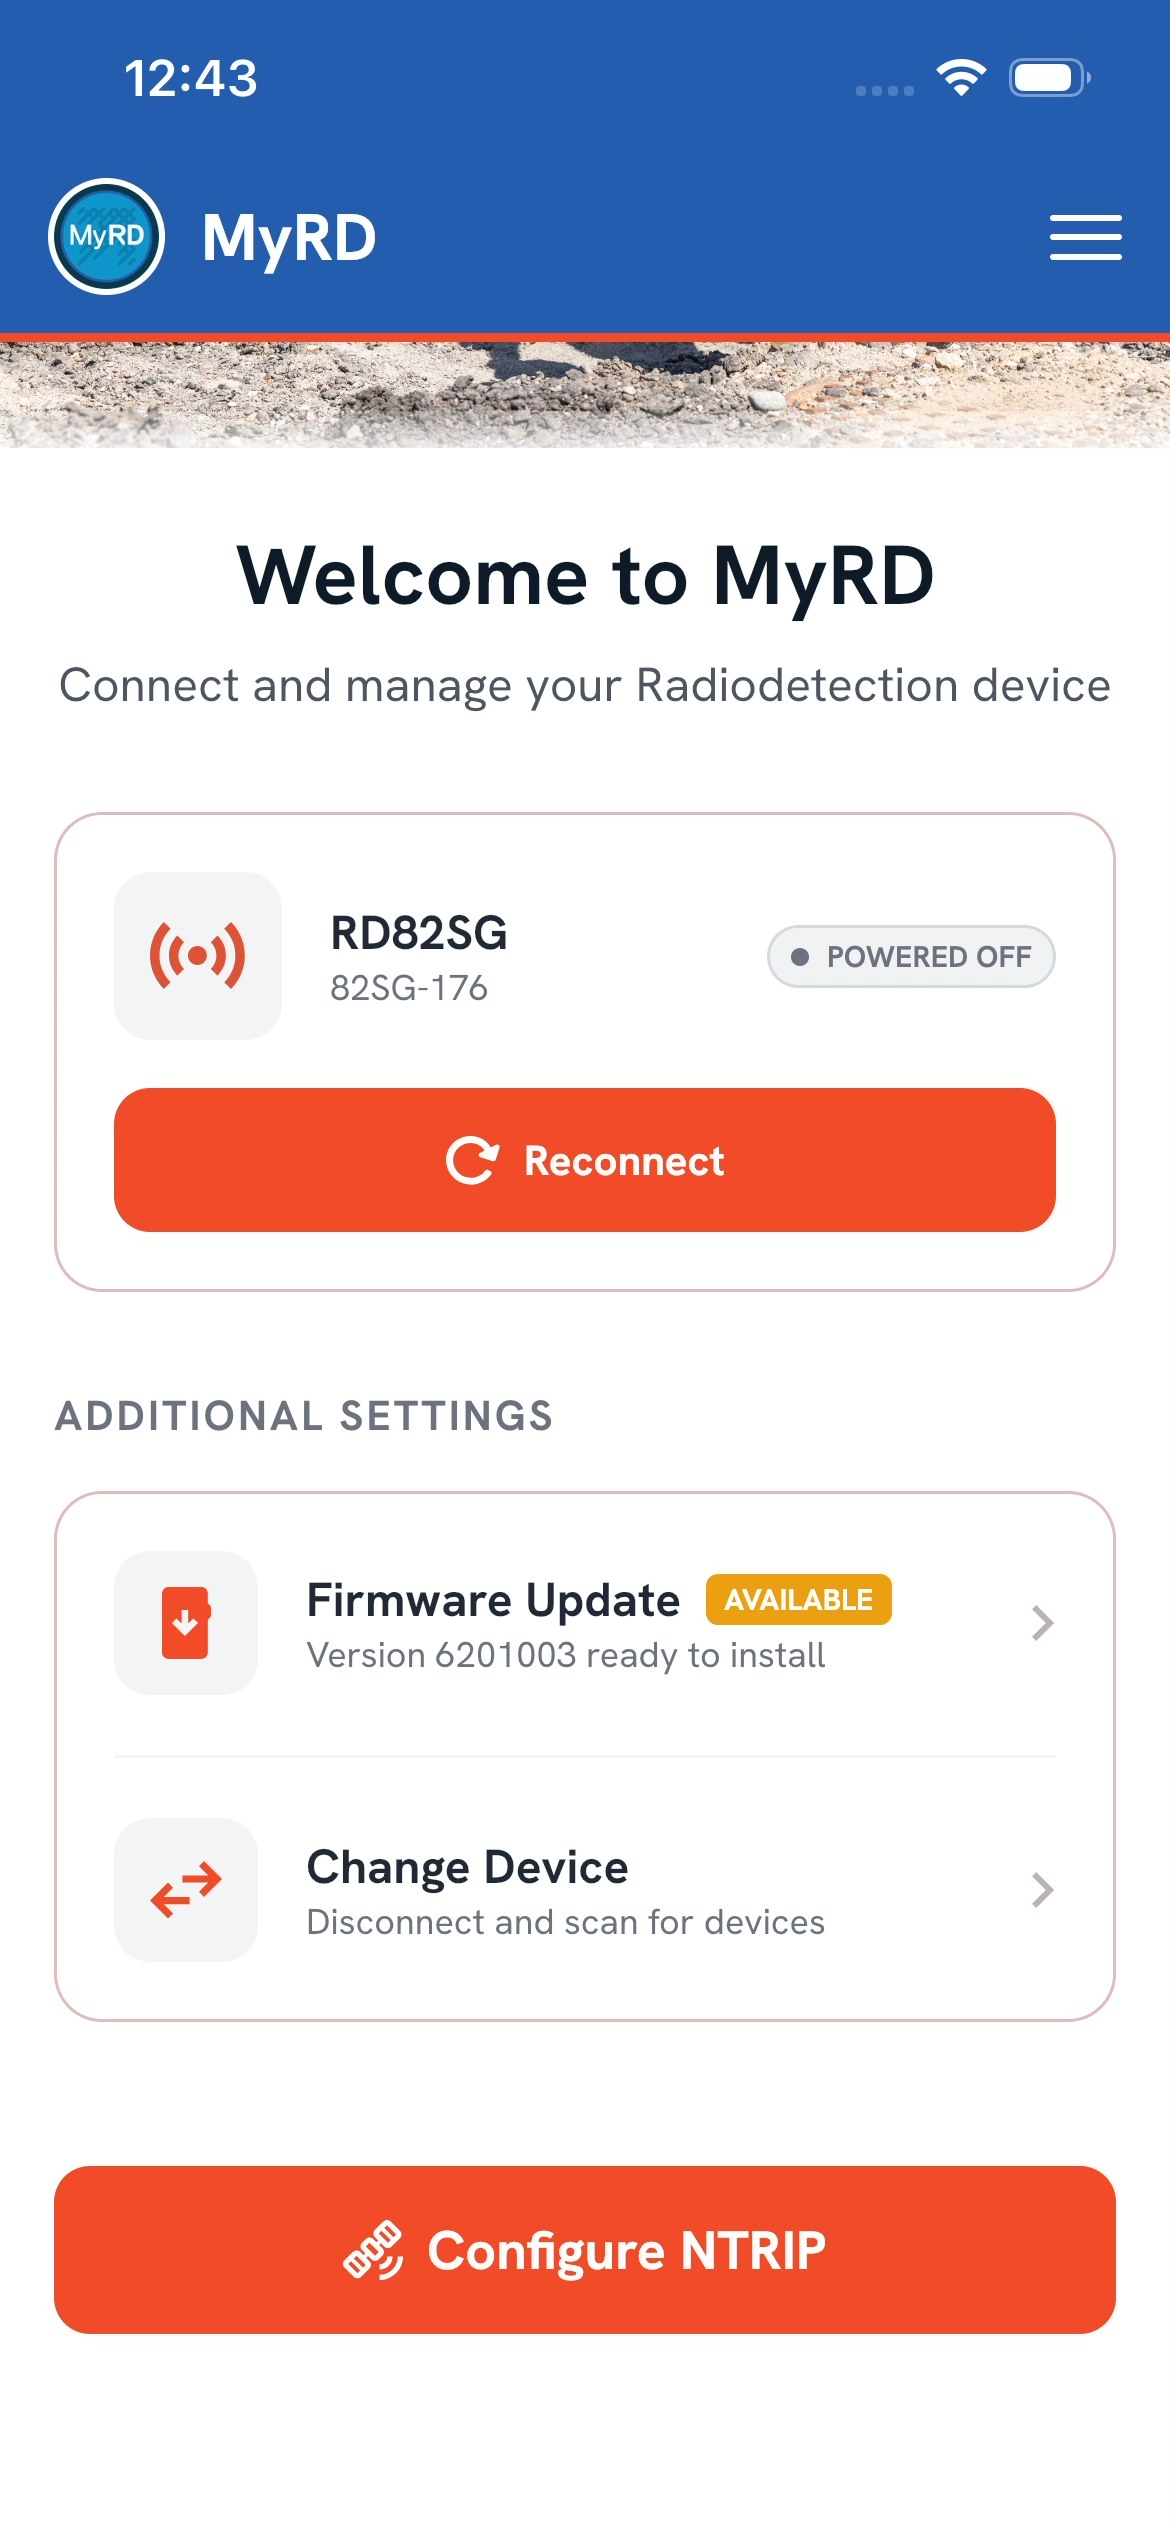Open the hamburger menu
Screen dimensions: 1170x2532
pos(1085,237)
